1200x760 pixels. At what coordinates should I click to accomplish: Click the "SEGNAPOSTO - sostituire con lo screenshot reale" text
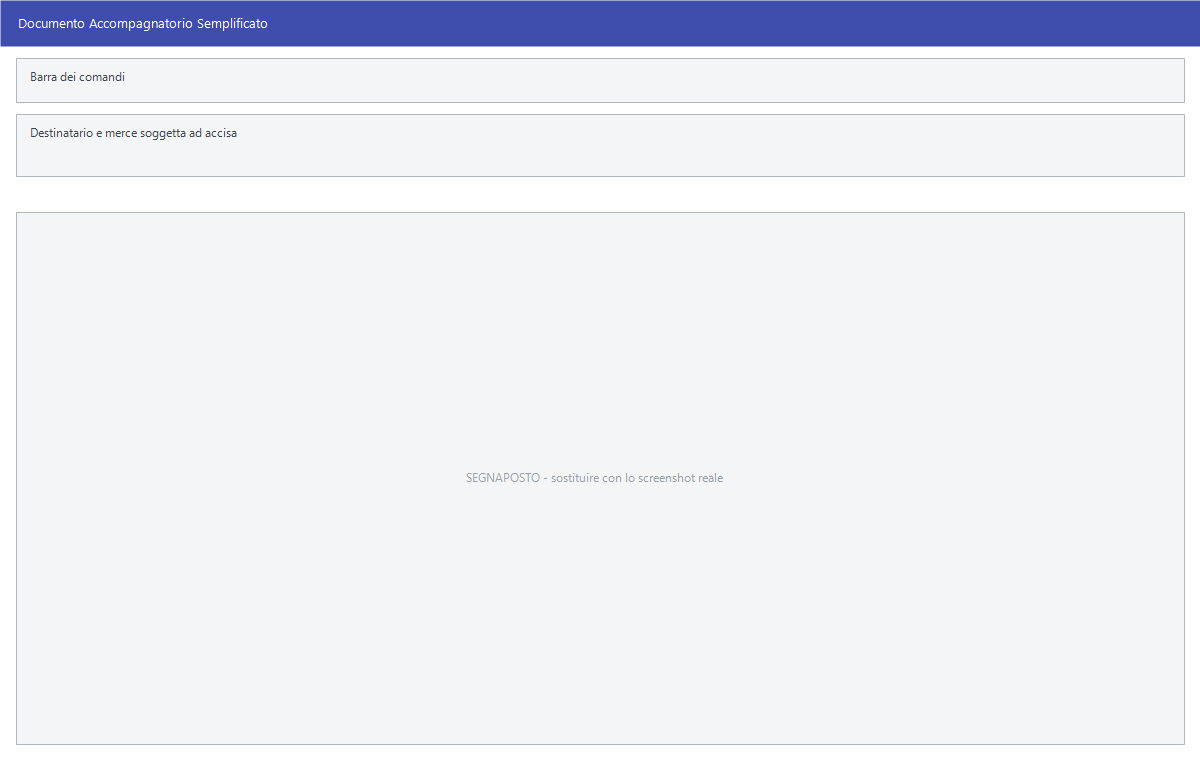pos(595,478)
